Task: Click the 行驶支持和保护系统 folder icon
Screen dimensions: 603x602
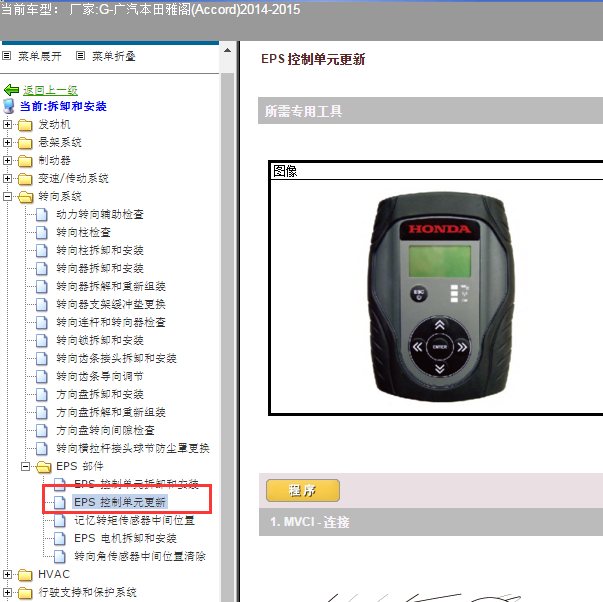Action: [x=25, y=593]
